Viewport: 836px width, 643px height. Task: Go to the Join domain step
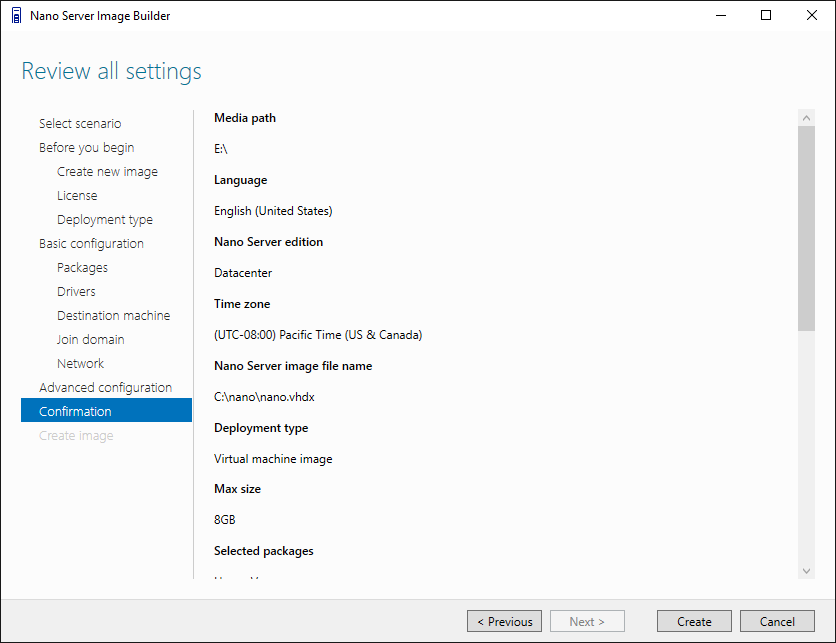[91, 340]
